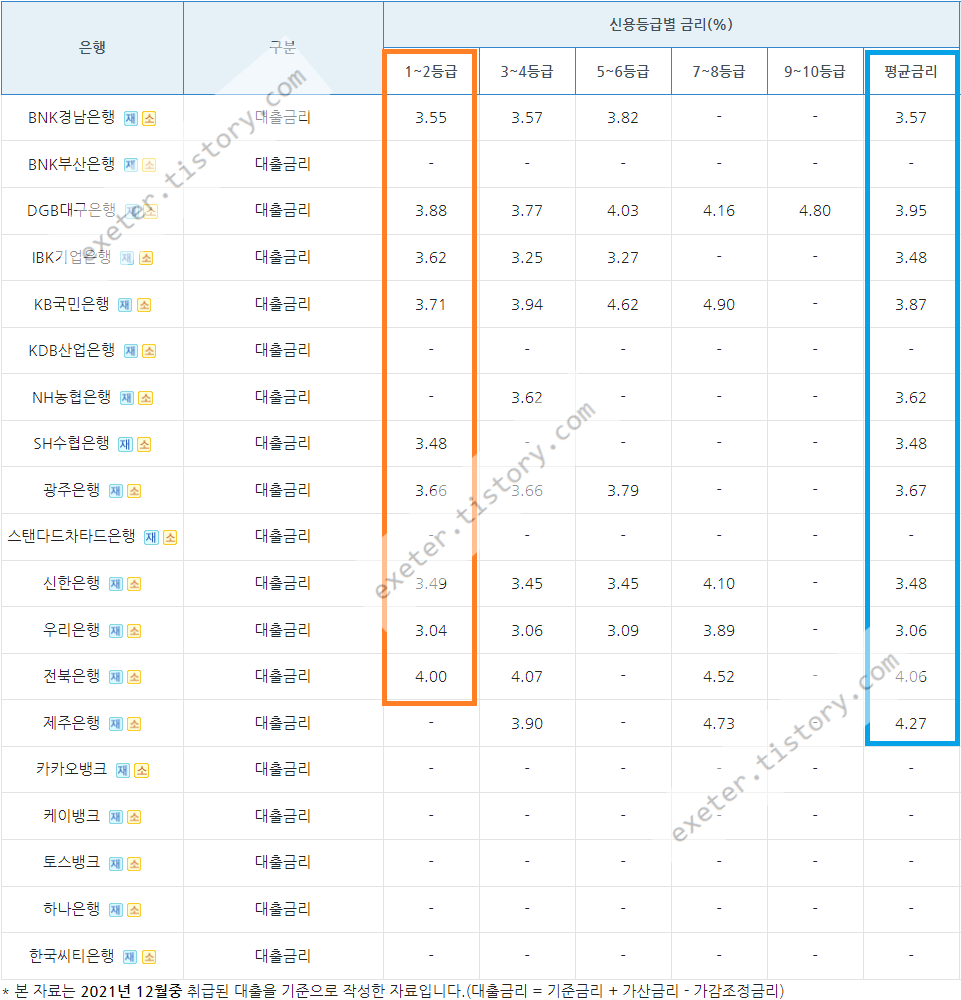Click the blue 재 icon next to 신한은행

pos(115,584)
